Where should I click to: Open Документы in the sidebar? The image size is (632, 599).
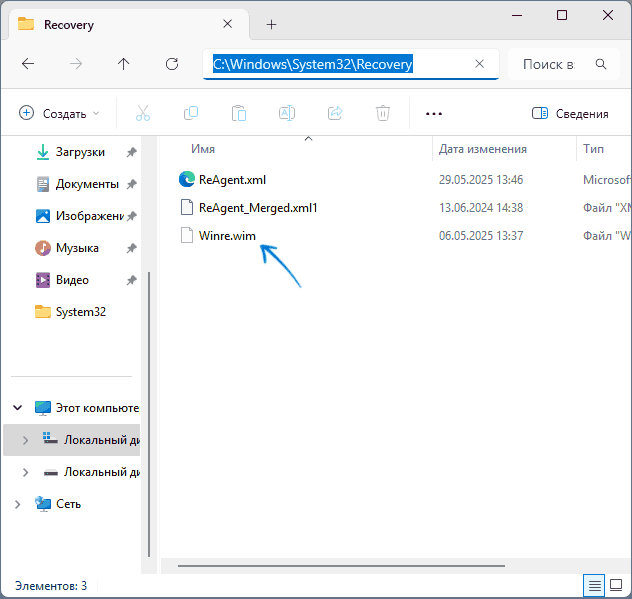87,184
